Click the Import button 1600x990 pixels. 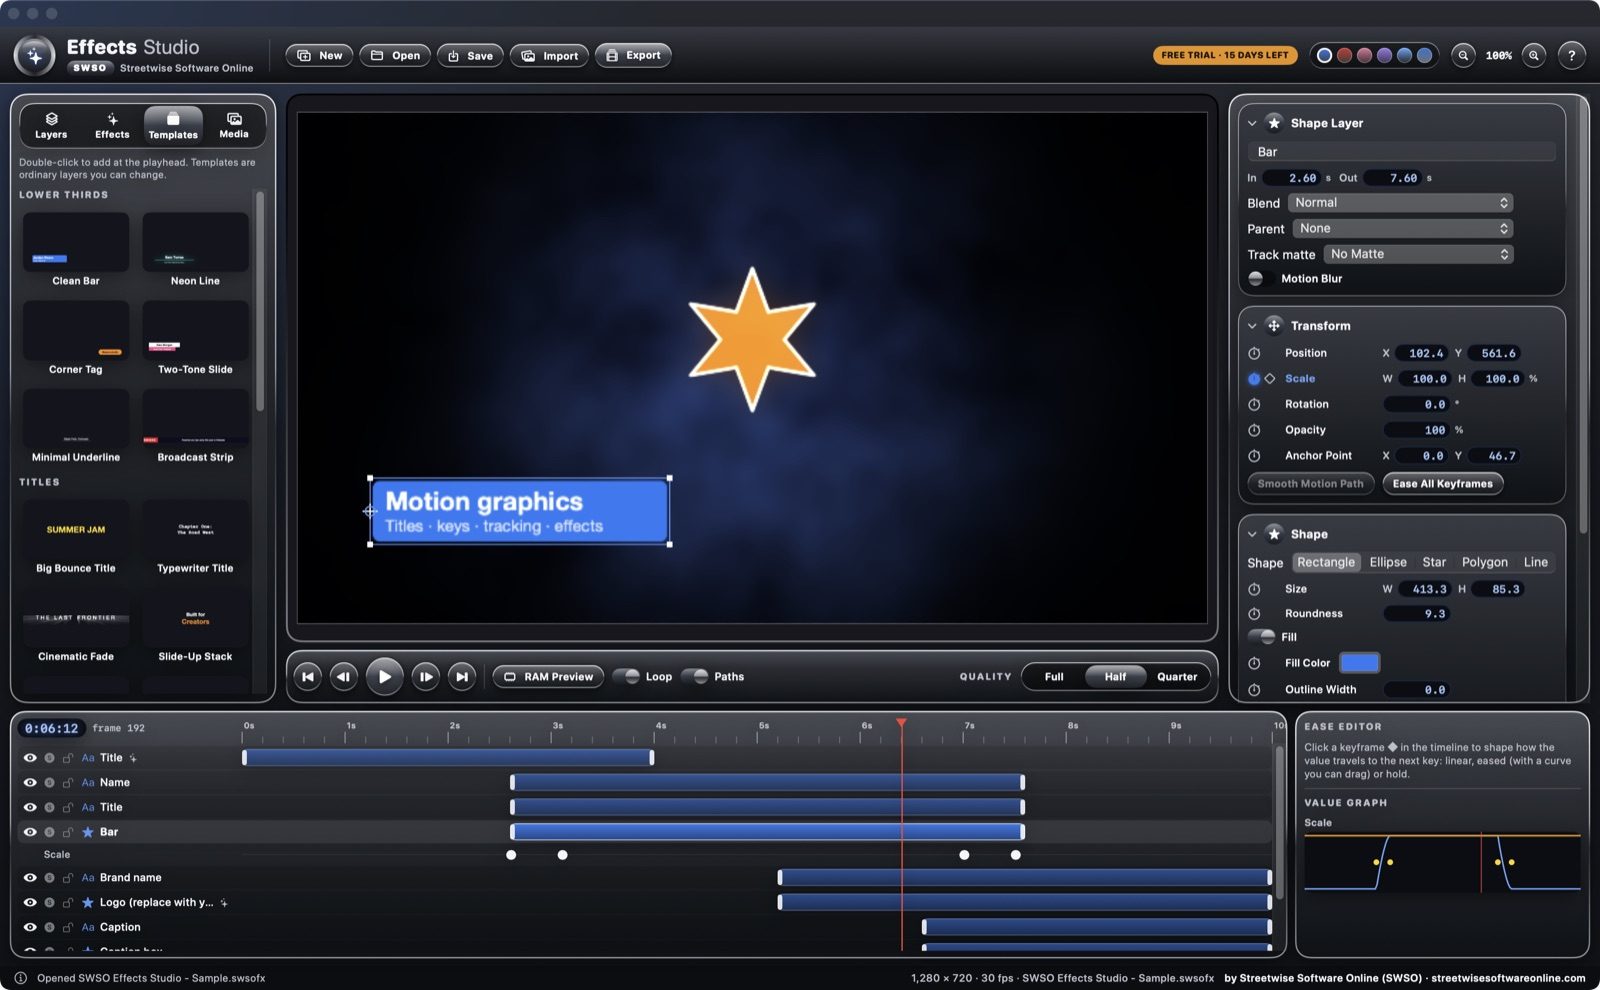549,56
